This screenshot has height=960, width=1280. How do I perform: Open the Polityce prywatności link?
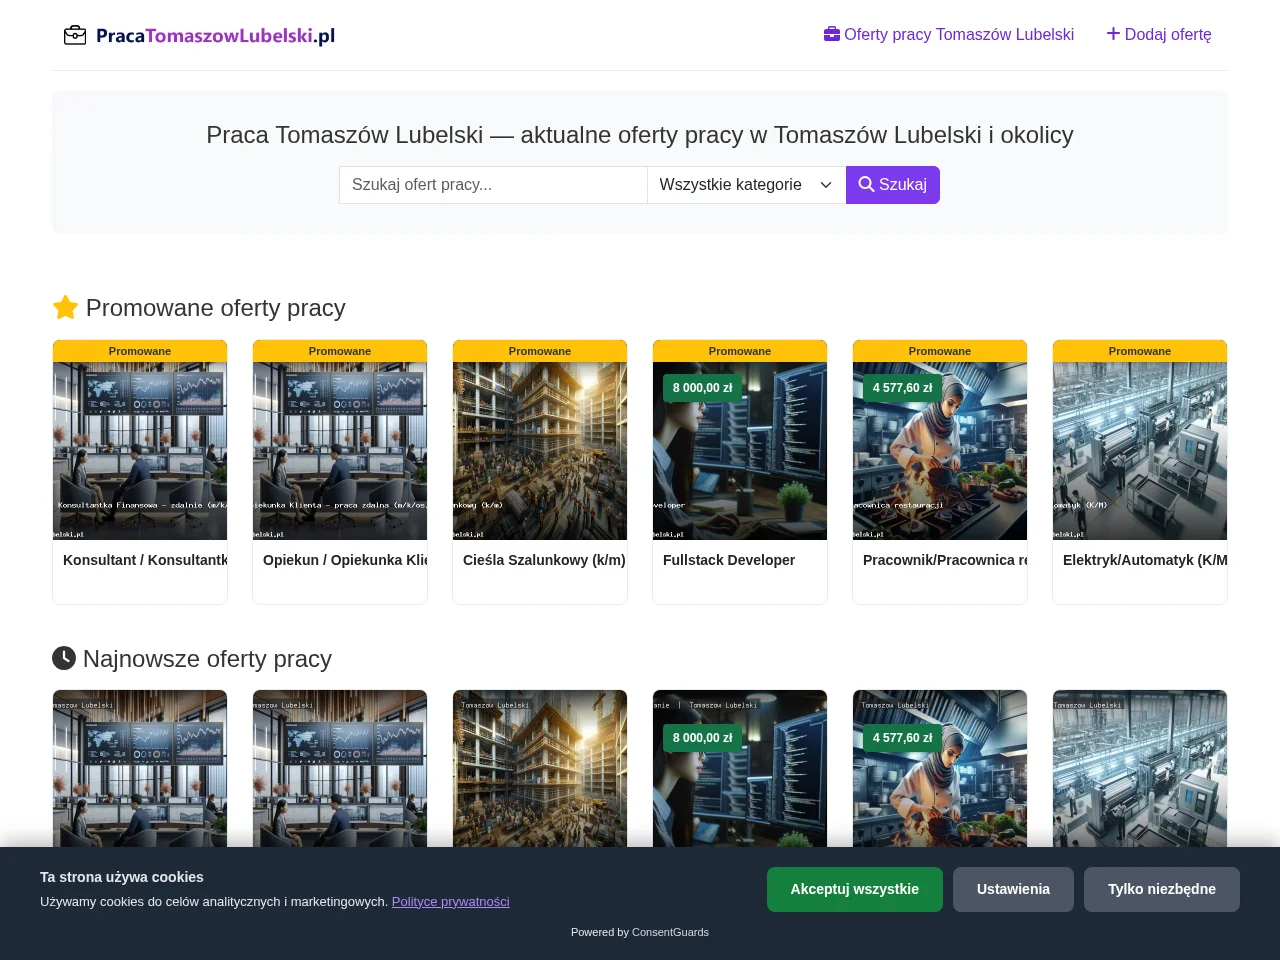451,901
